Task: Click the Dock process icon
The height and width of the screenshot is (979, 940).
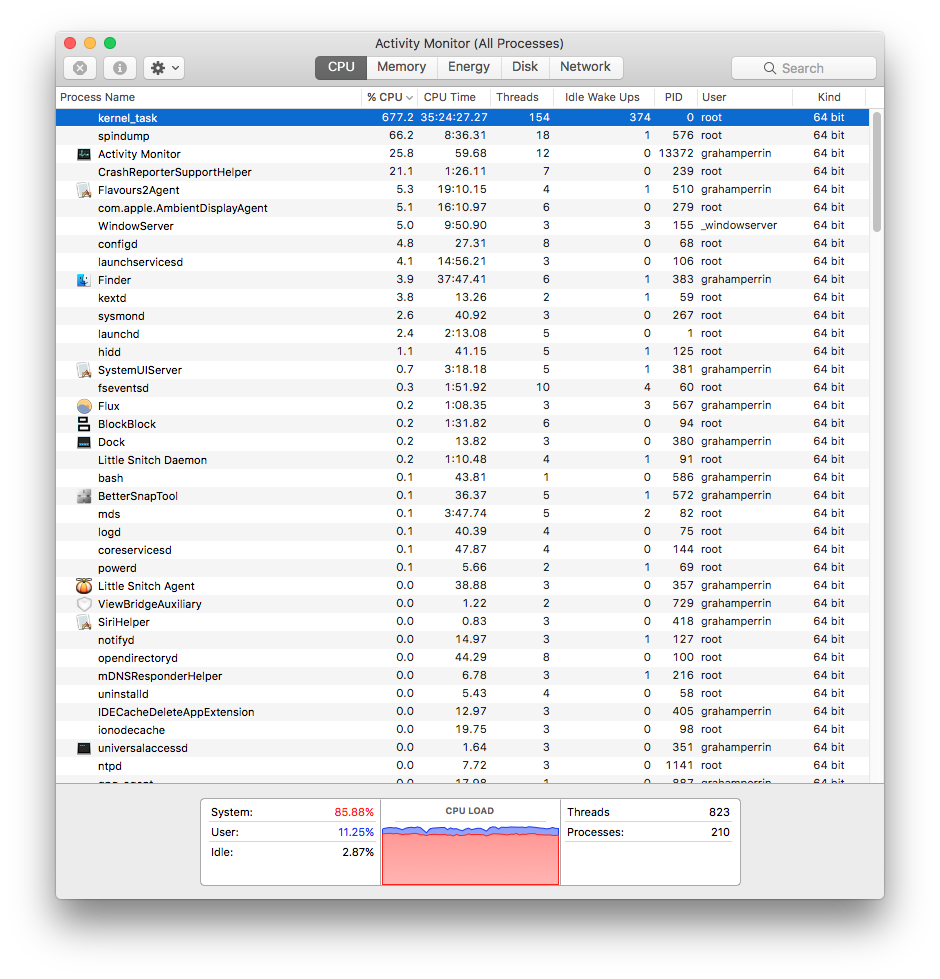Action: point(84,442)
